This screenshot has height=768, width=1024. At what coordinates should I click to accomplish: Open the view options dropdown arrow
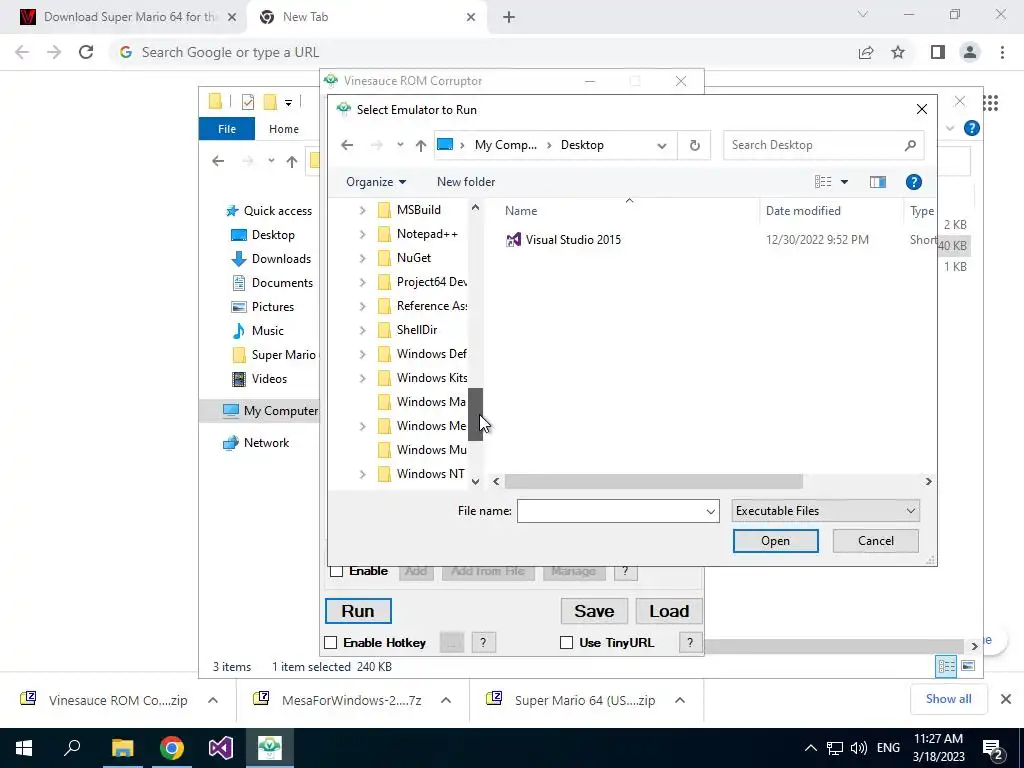pos(844,182)
